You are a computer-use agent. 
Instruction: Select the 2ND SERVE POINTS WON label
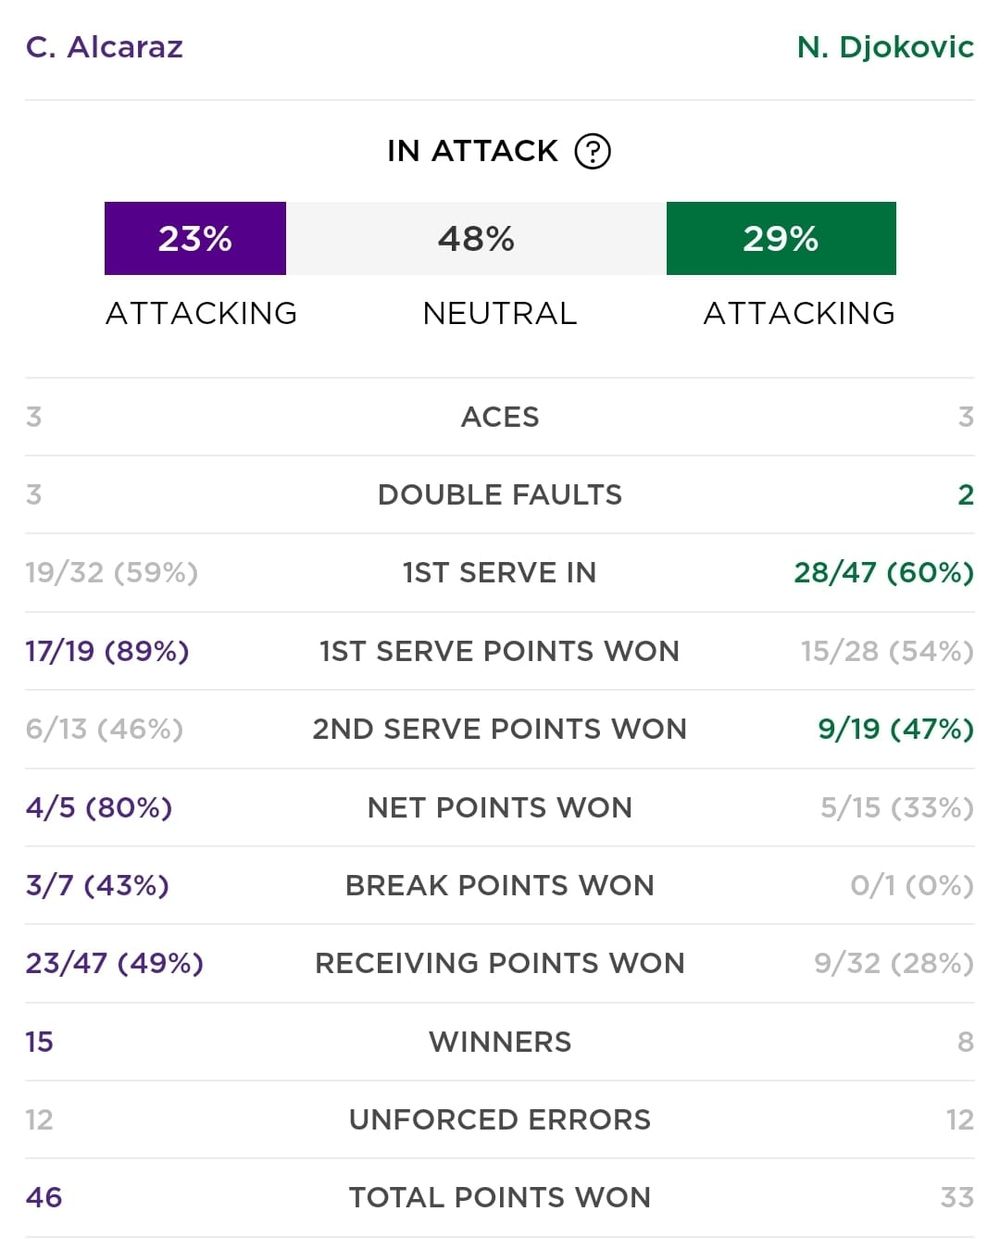point(500,729)
